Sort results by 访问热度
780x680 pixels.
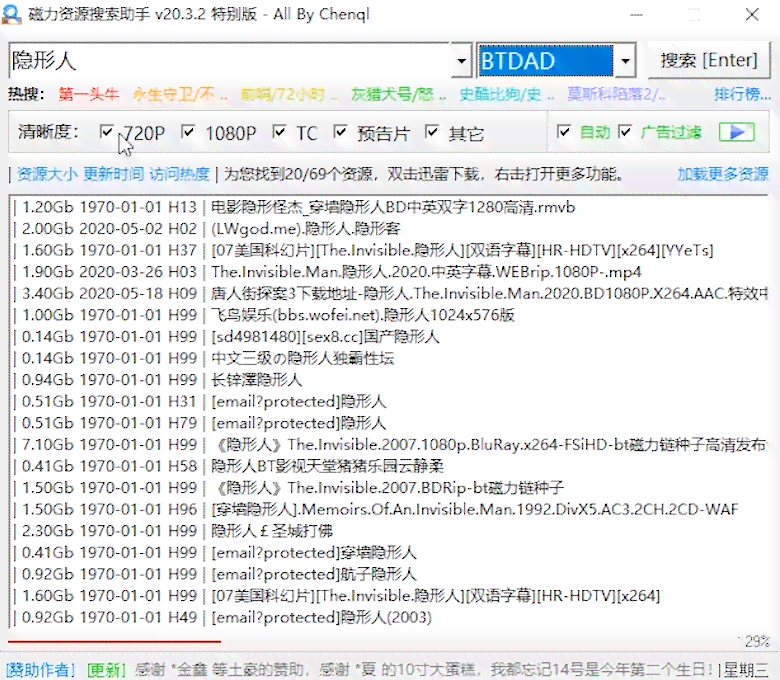180,174
